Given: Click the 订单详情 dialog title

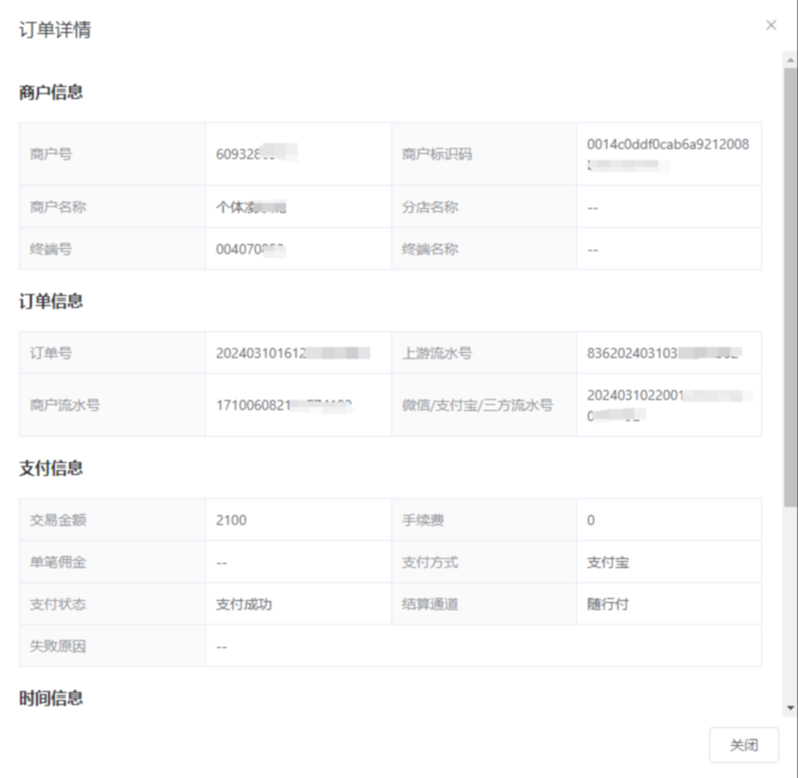Looking at the screenshot, I should pyautogui.click(x=56, y=29).
